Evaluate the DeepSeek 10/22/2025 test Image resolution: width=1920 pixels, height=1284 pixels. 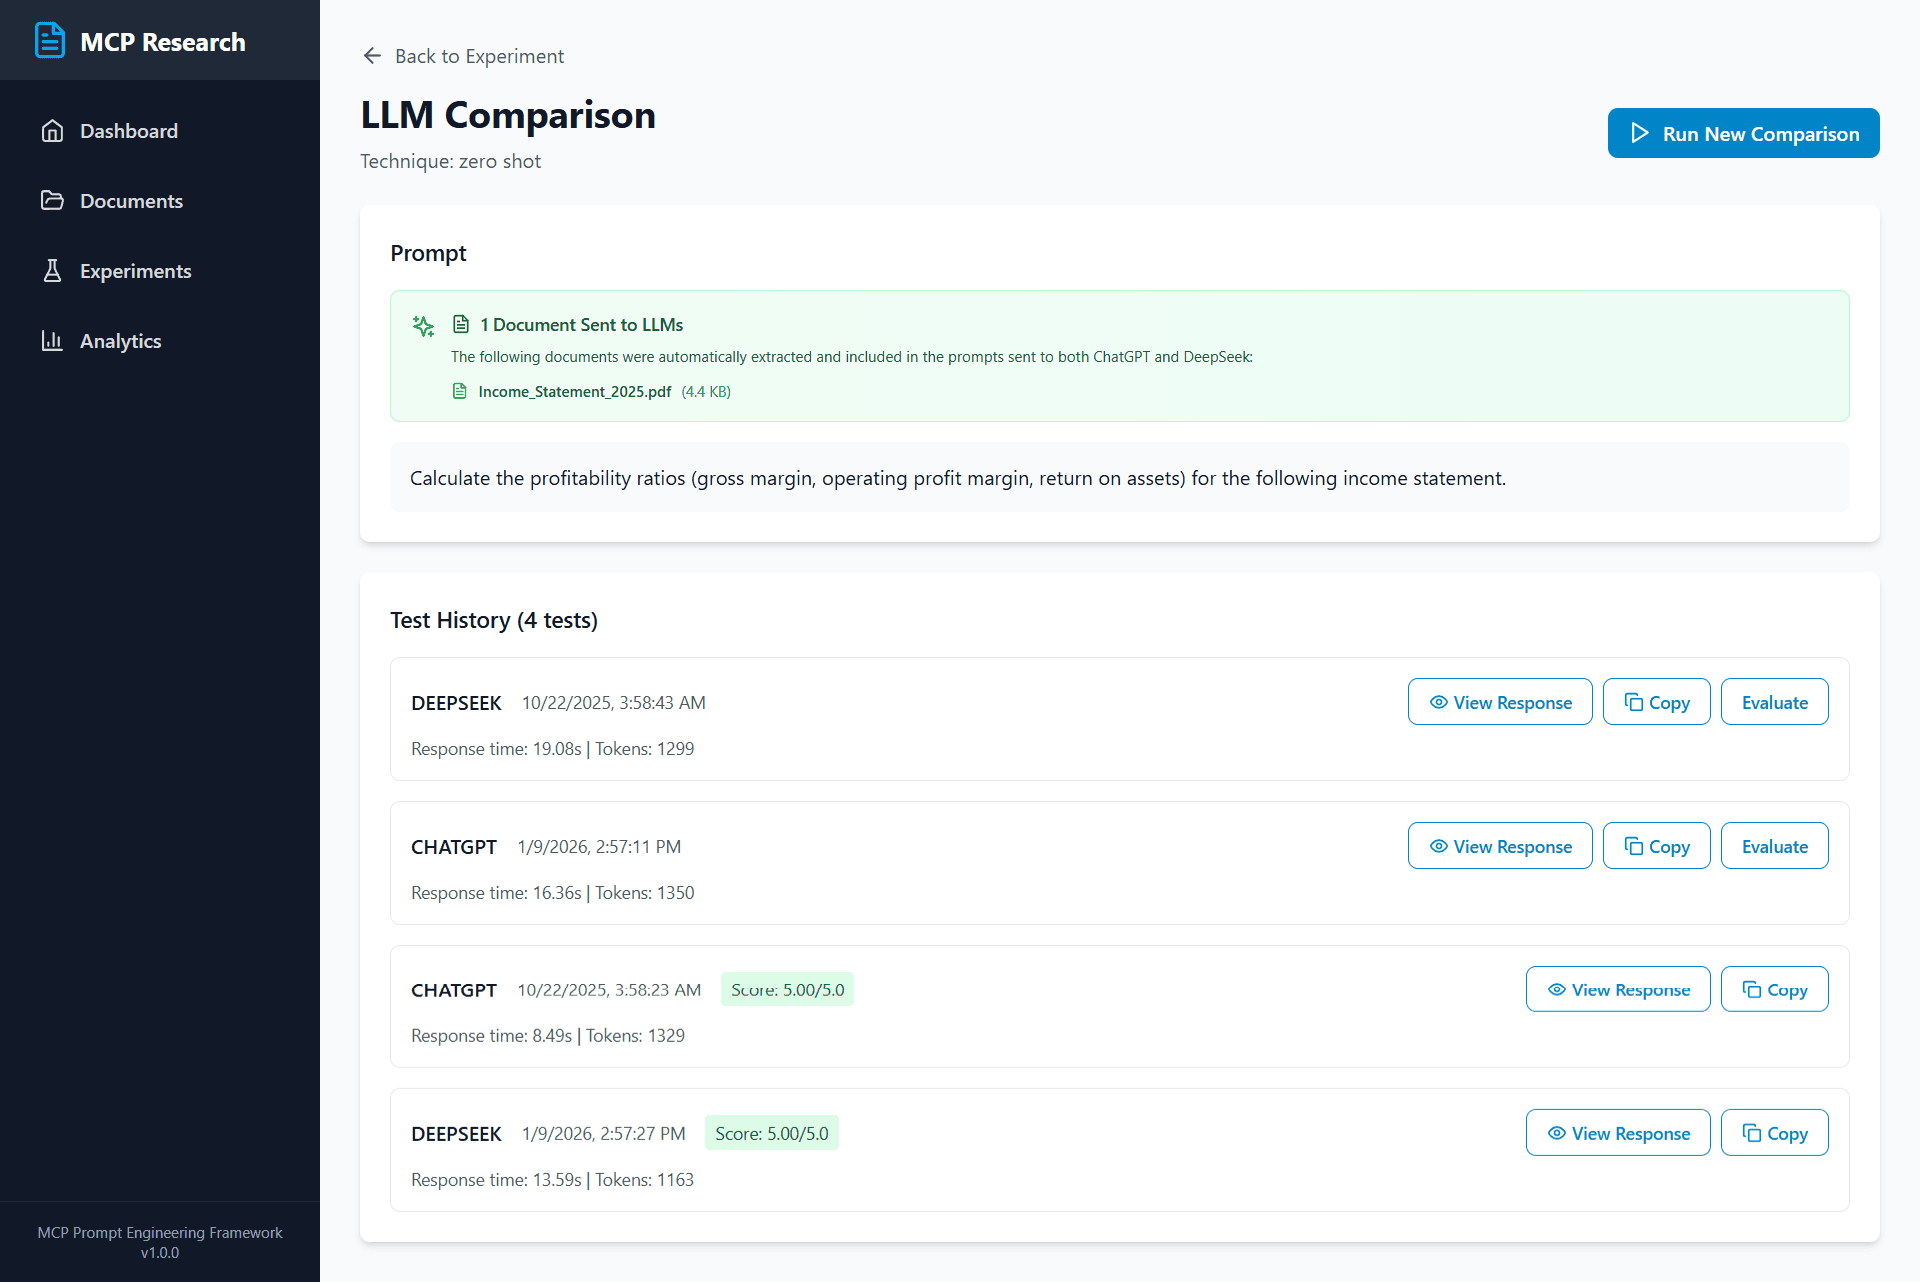pyautogui.click(x=1774, y=702)
